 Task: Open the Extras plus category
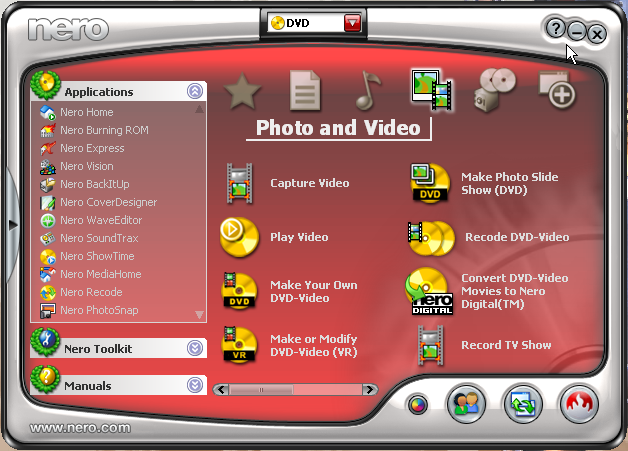pos(557,90)
